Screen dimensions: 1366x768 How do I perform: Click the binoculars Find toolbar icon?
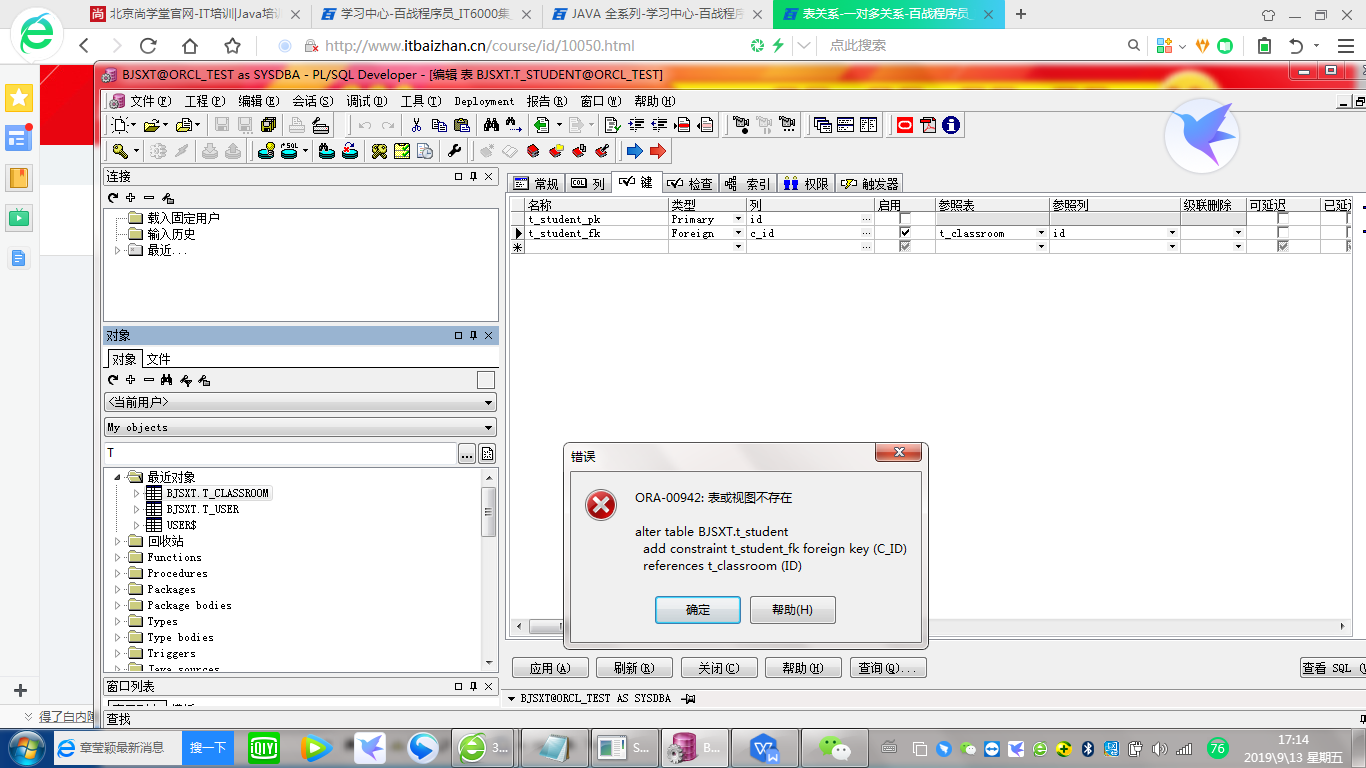491,125
